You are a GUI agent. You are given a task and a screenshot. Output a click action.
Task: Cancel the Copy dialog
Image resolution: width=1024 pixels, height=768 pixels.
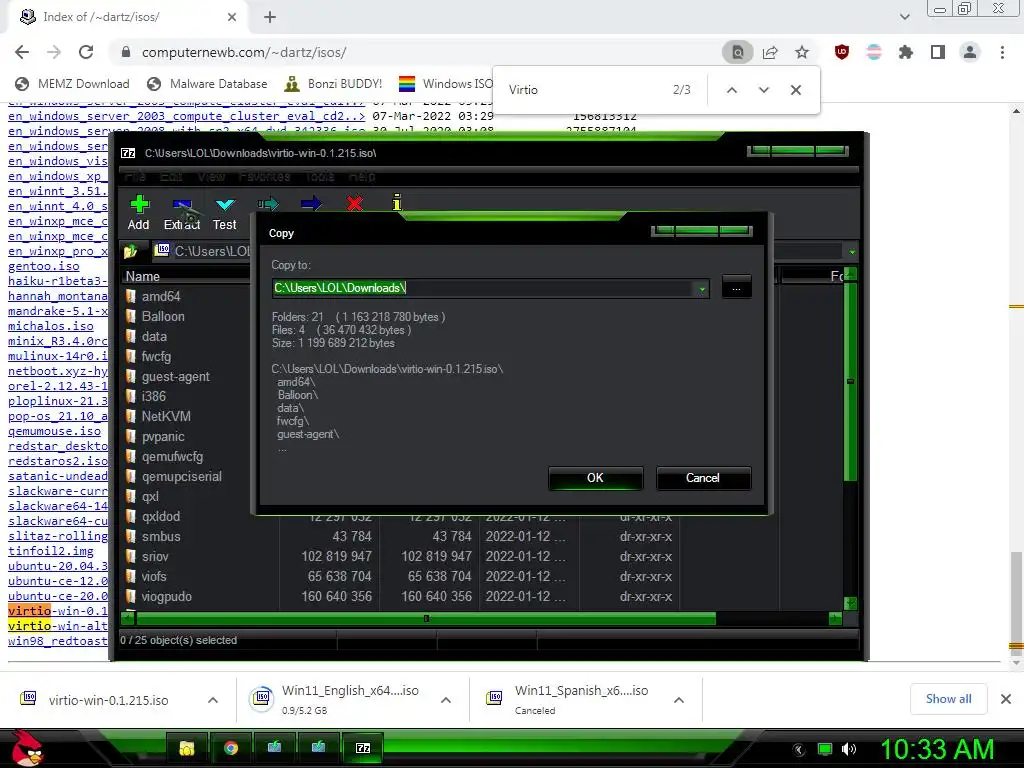pyautogui.click(x=703, y=478)
